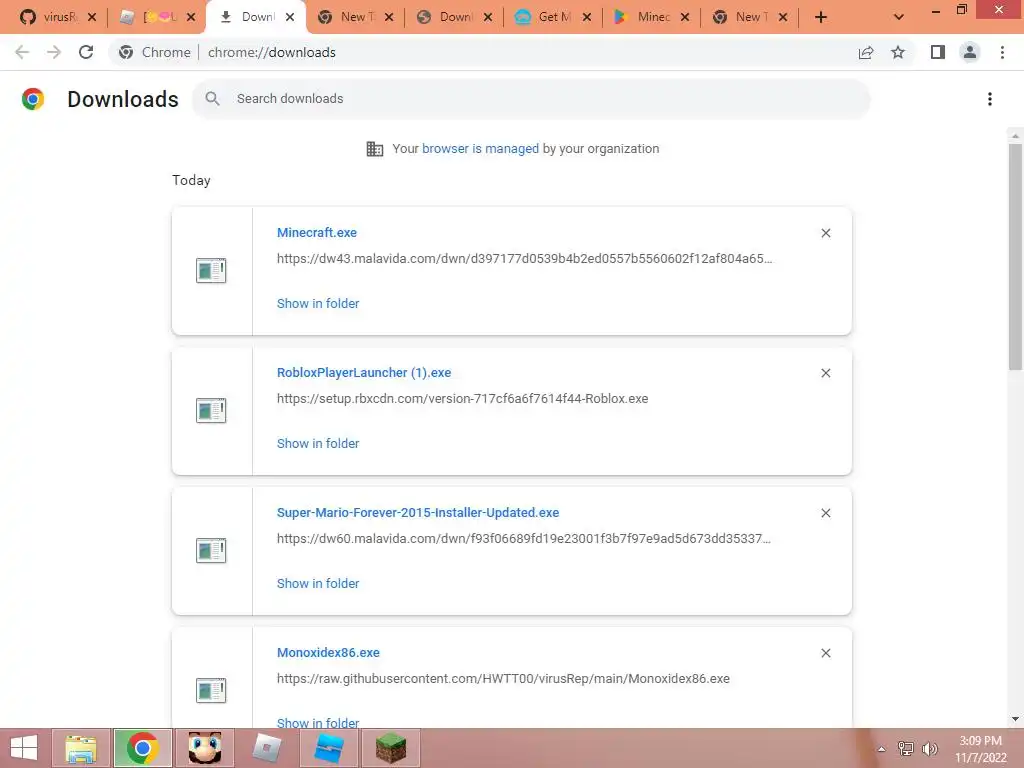Show Minecraft.exe in folder
This screenshot has width=1024, height=768.
click(318, 304)
